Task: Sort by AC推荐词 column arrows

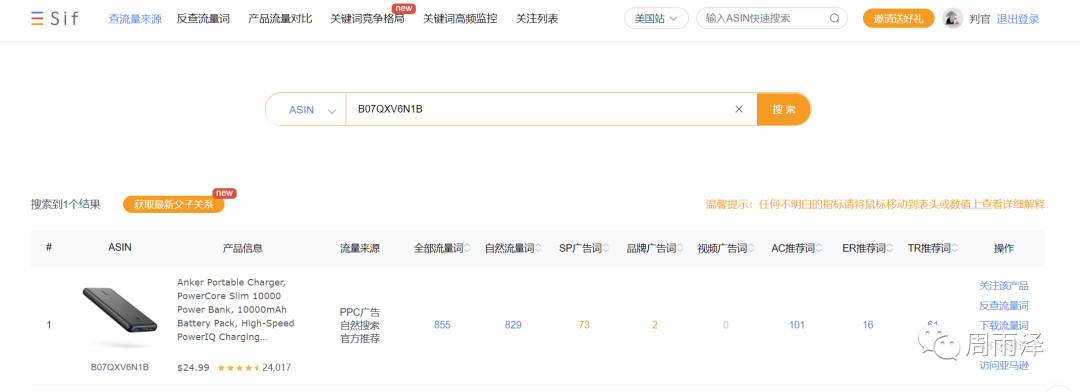Action: coord(820,248)
